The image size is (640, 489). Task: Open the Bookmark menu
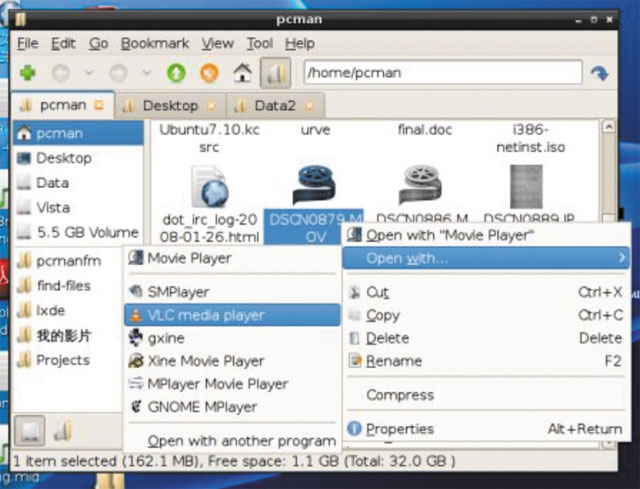point(155,43)
